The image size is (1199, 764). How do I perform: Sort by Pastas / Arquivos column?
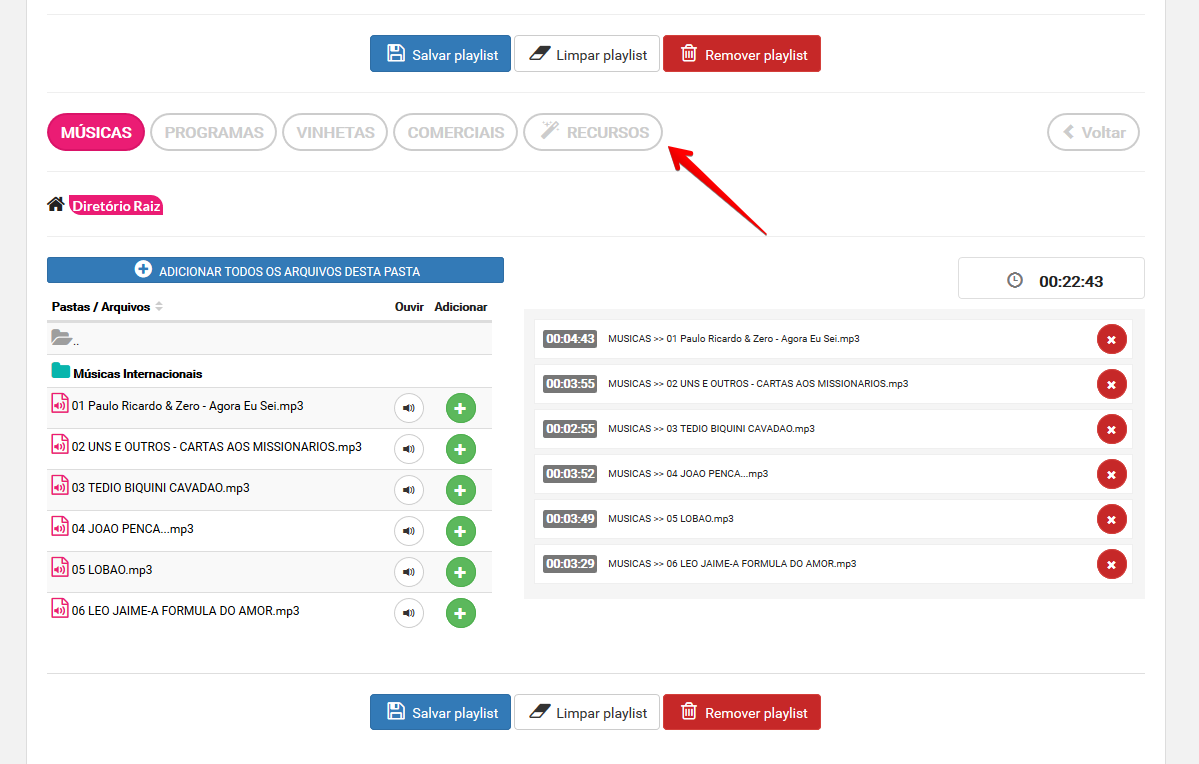(107, 307)
